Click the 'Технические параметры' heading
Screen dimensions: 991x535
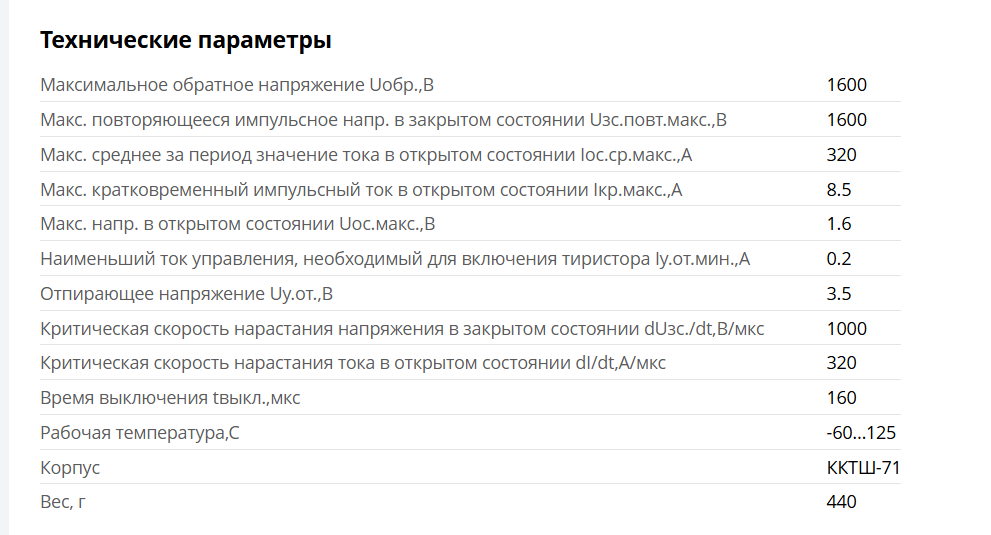[x=186, y=40]
